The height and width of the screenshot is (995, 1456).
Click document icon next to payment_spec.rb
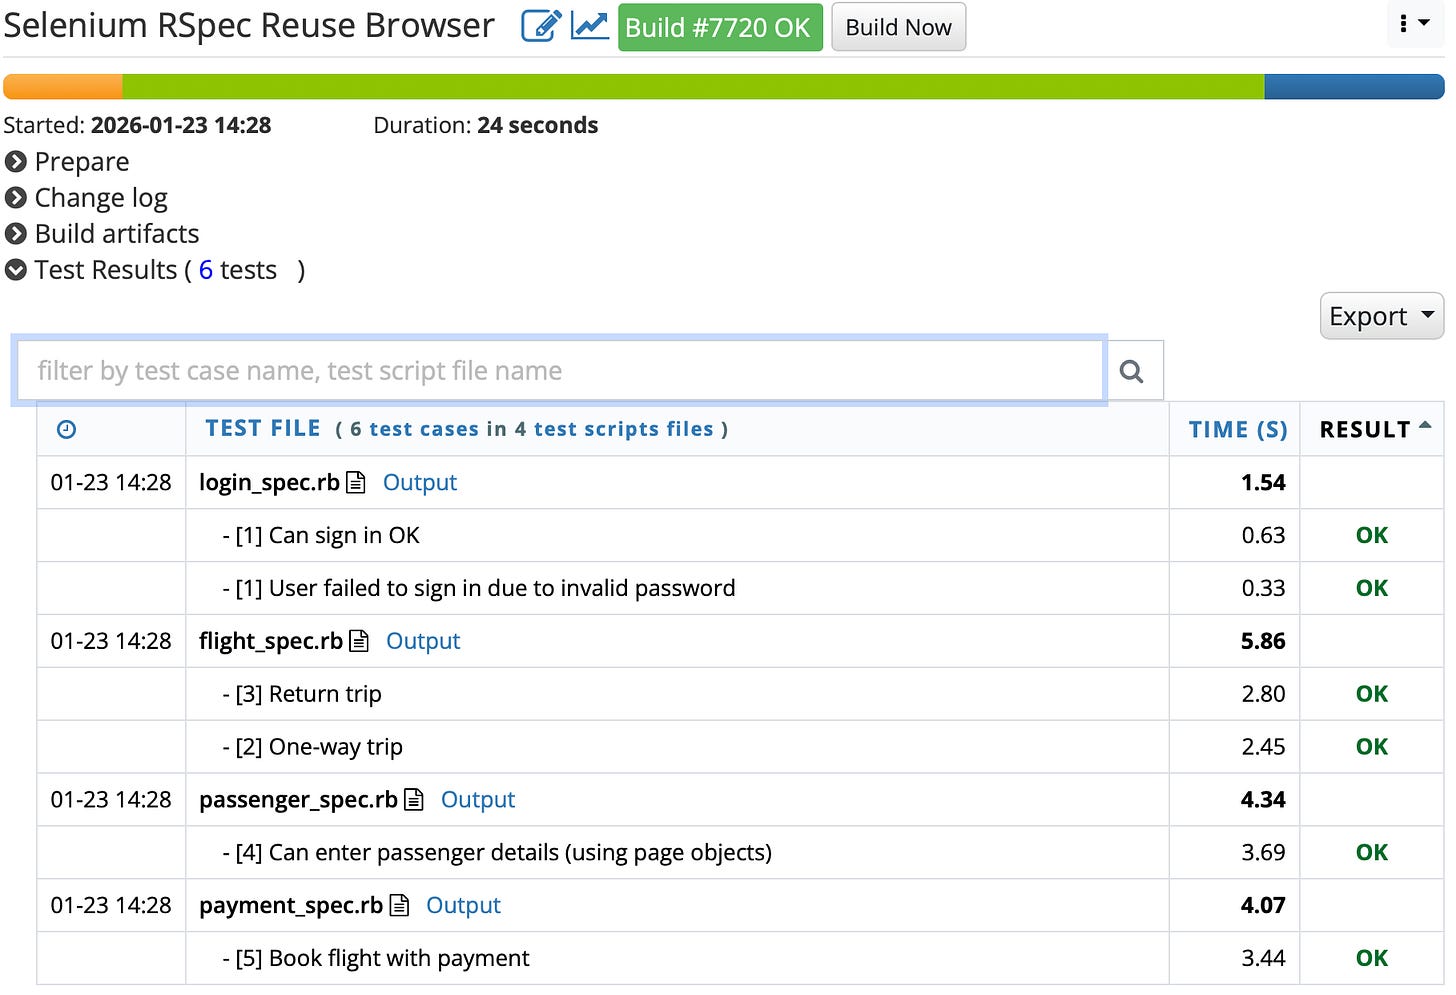(x=399, y=906)
